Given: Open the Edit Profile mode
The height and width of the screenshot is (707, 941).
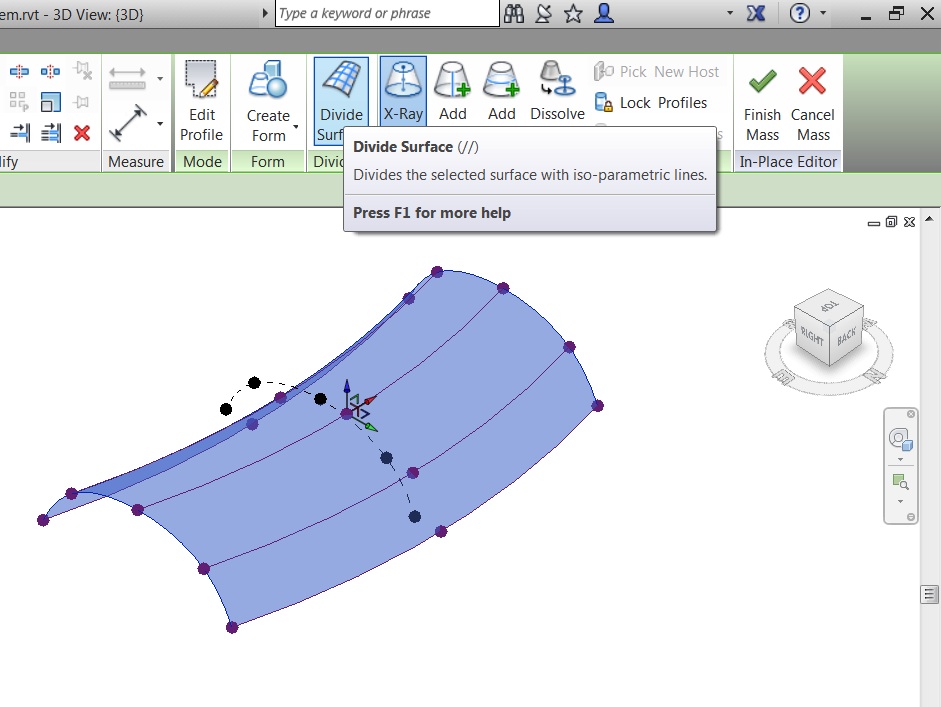Looking at the screenshot, I should tap(201, 95).
